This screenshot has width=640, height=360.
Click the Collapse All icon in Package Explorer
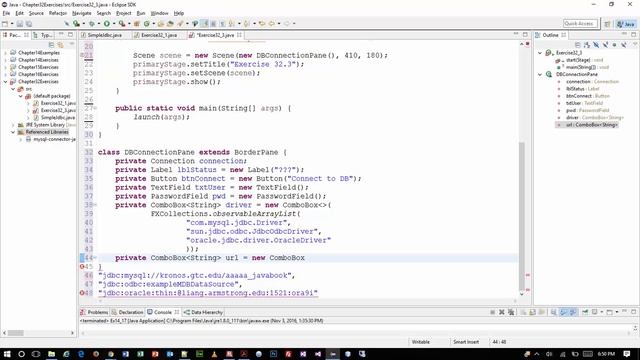[51, 44]
